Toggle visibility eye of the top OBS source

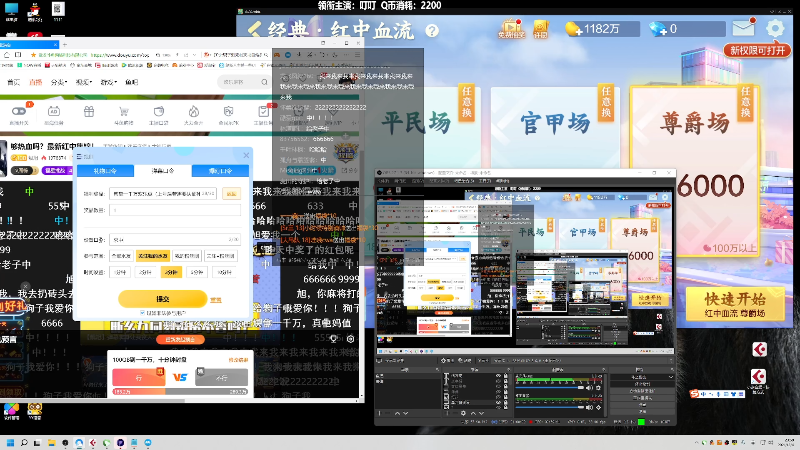498,376
